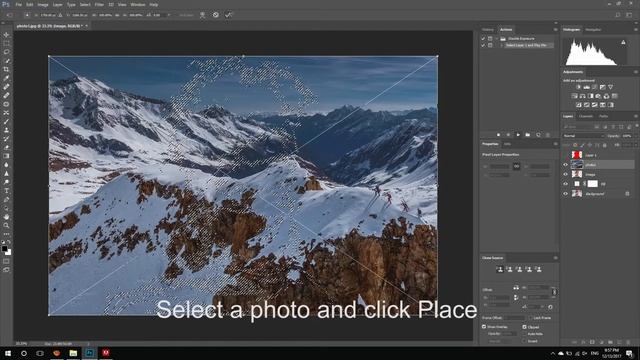Screen dimensions: 640x360
Task: Add a Hue/Saturation adjustment
Action: tap(575, 96)
